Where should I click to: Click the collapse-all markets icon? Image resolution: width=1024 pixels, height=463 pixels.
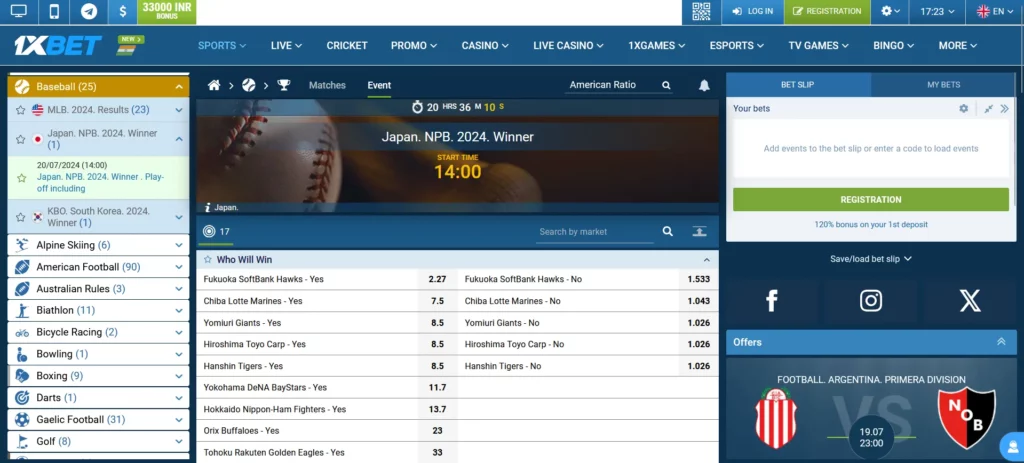coord(699,231)
